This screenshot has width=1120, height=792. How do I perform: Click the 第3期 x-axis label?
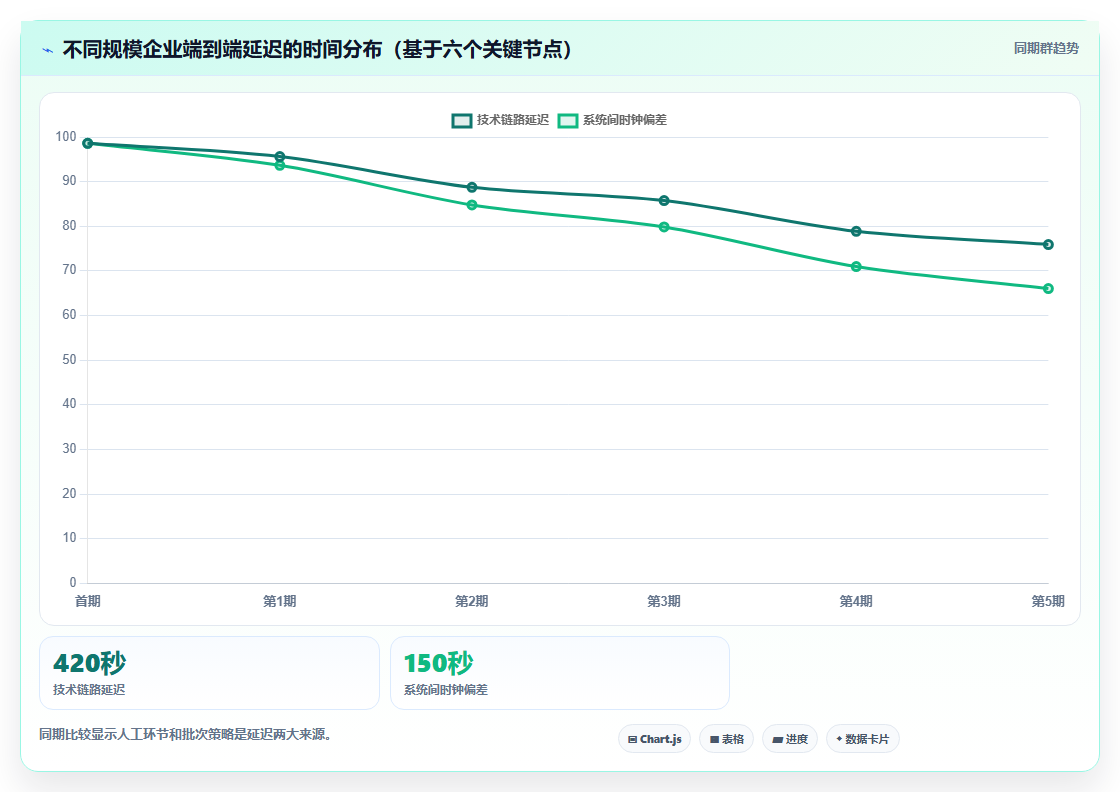coord(664,601)
